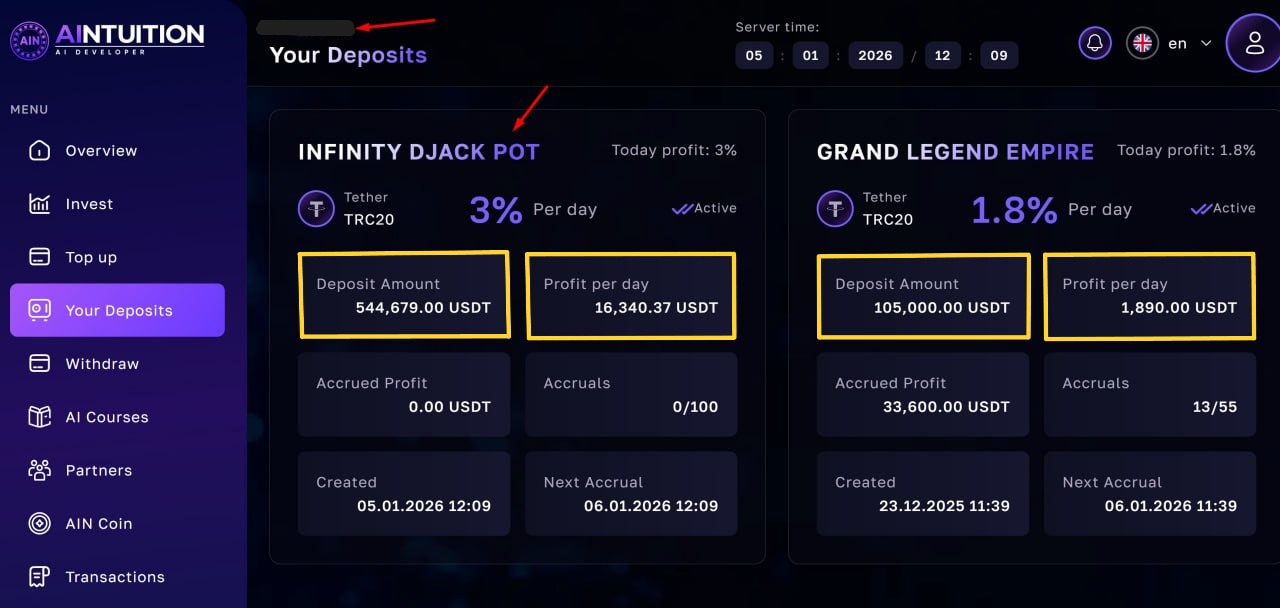Click the INFINITY DJACK POT title
This screenshot has width=1280, height=608.
[419, 152]
